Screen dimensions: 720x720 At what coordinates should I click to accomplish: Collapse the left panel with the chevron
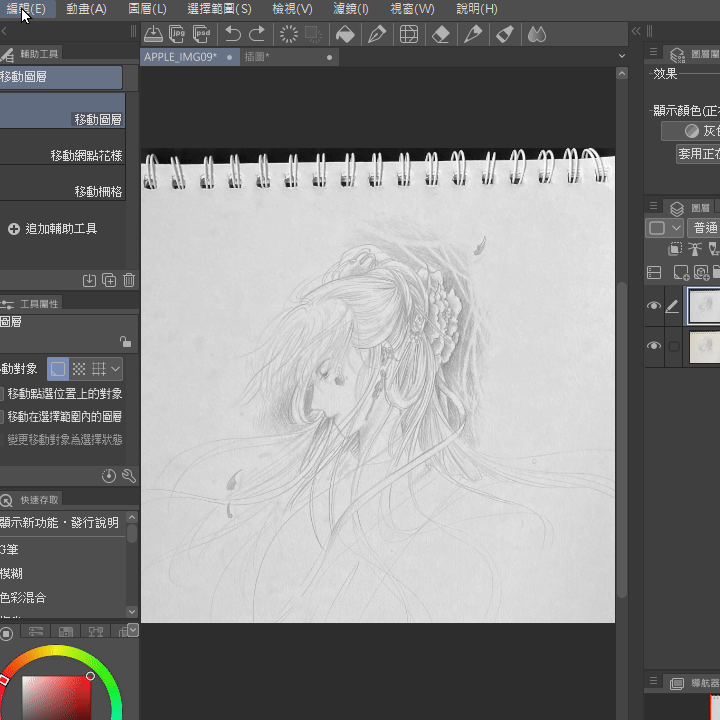click(4, 31)
